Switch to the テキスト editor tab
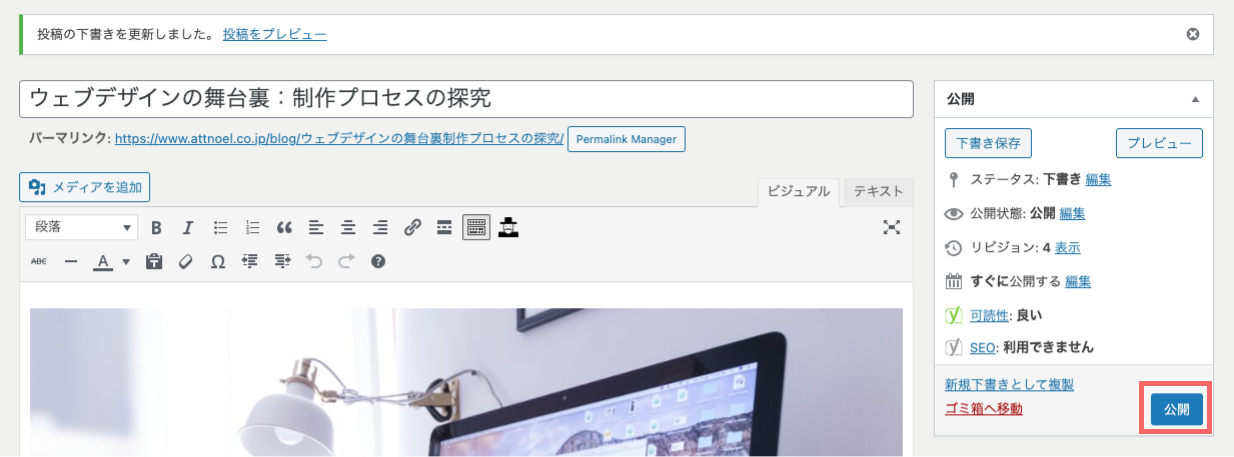1234x457 pixels. click(x=878, y=192)
